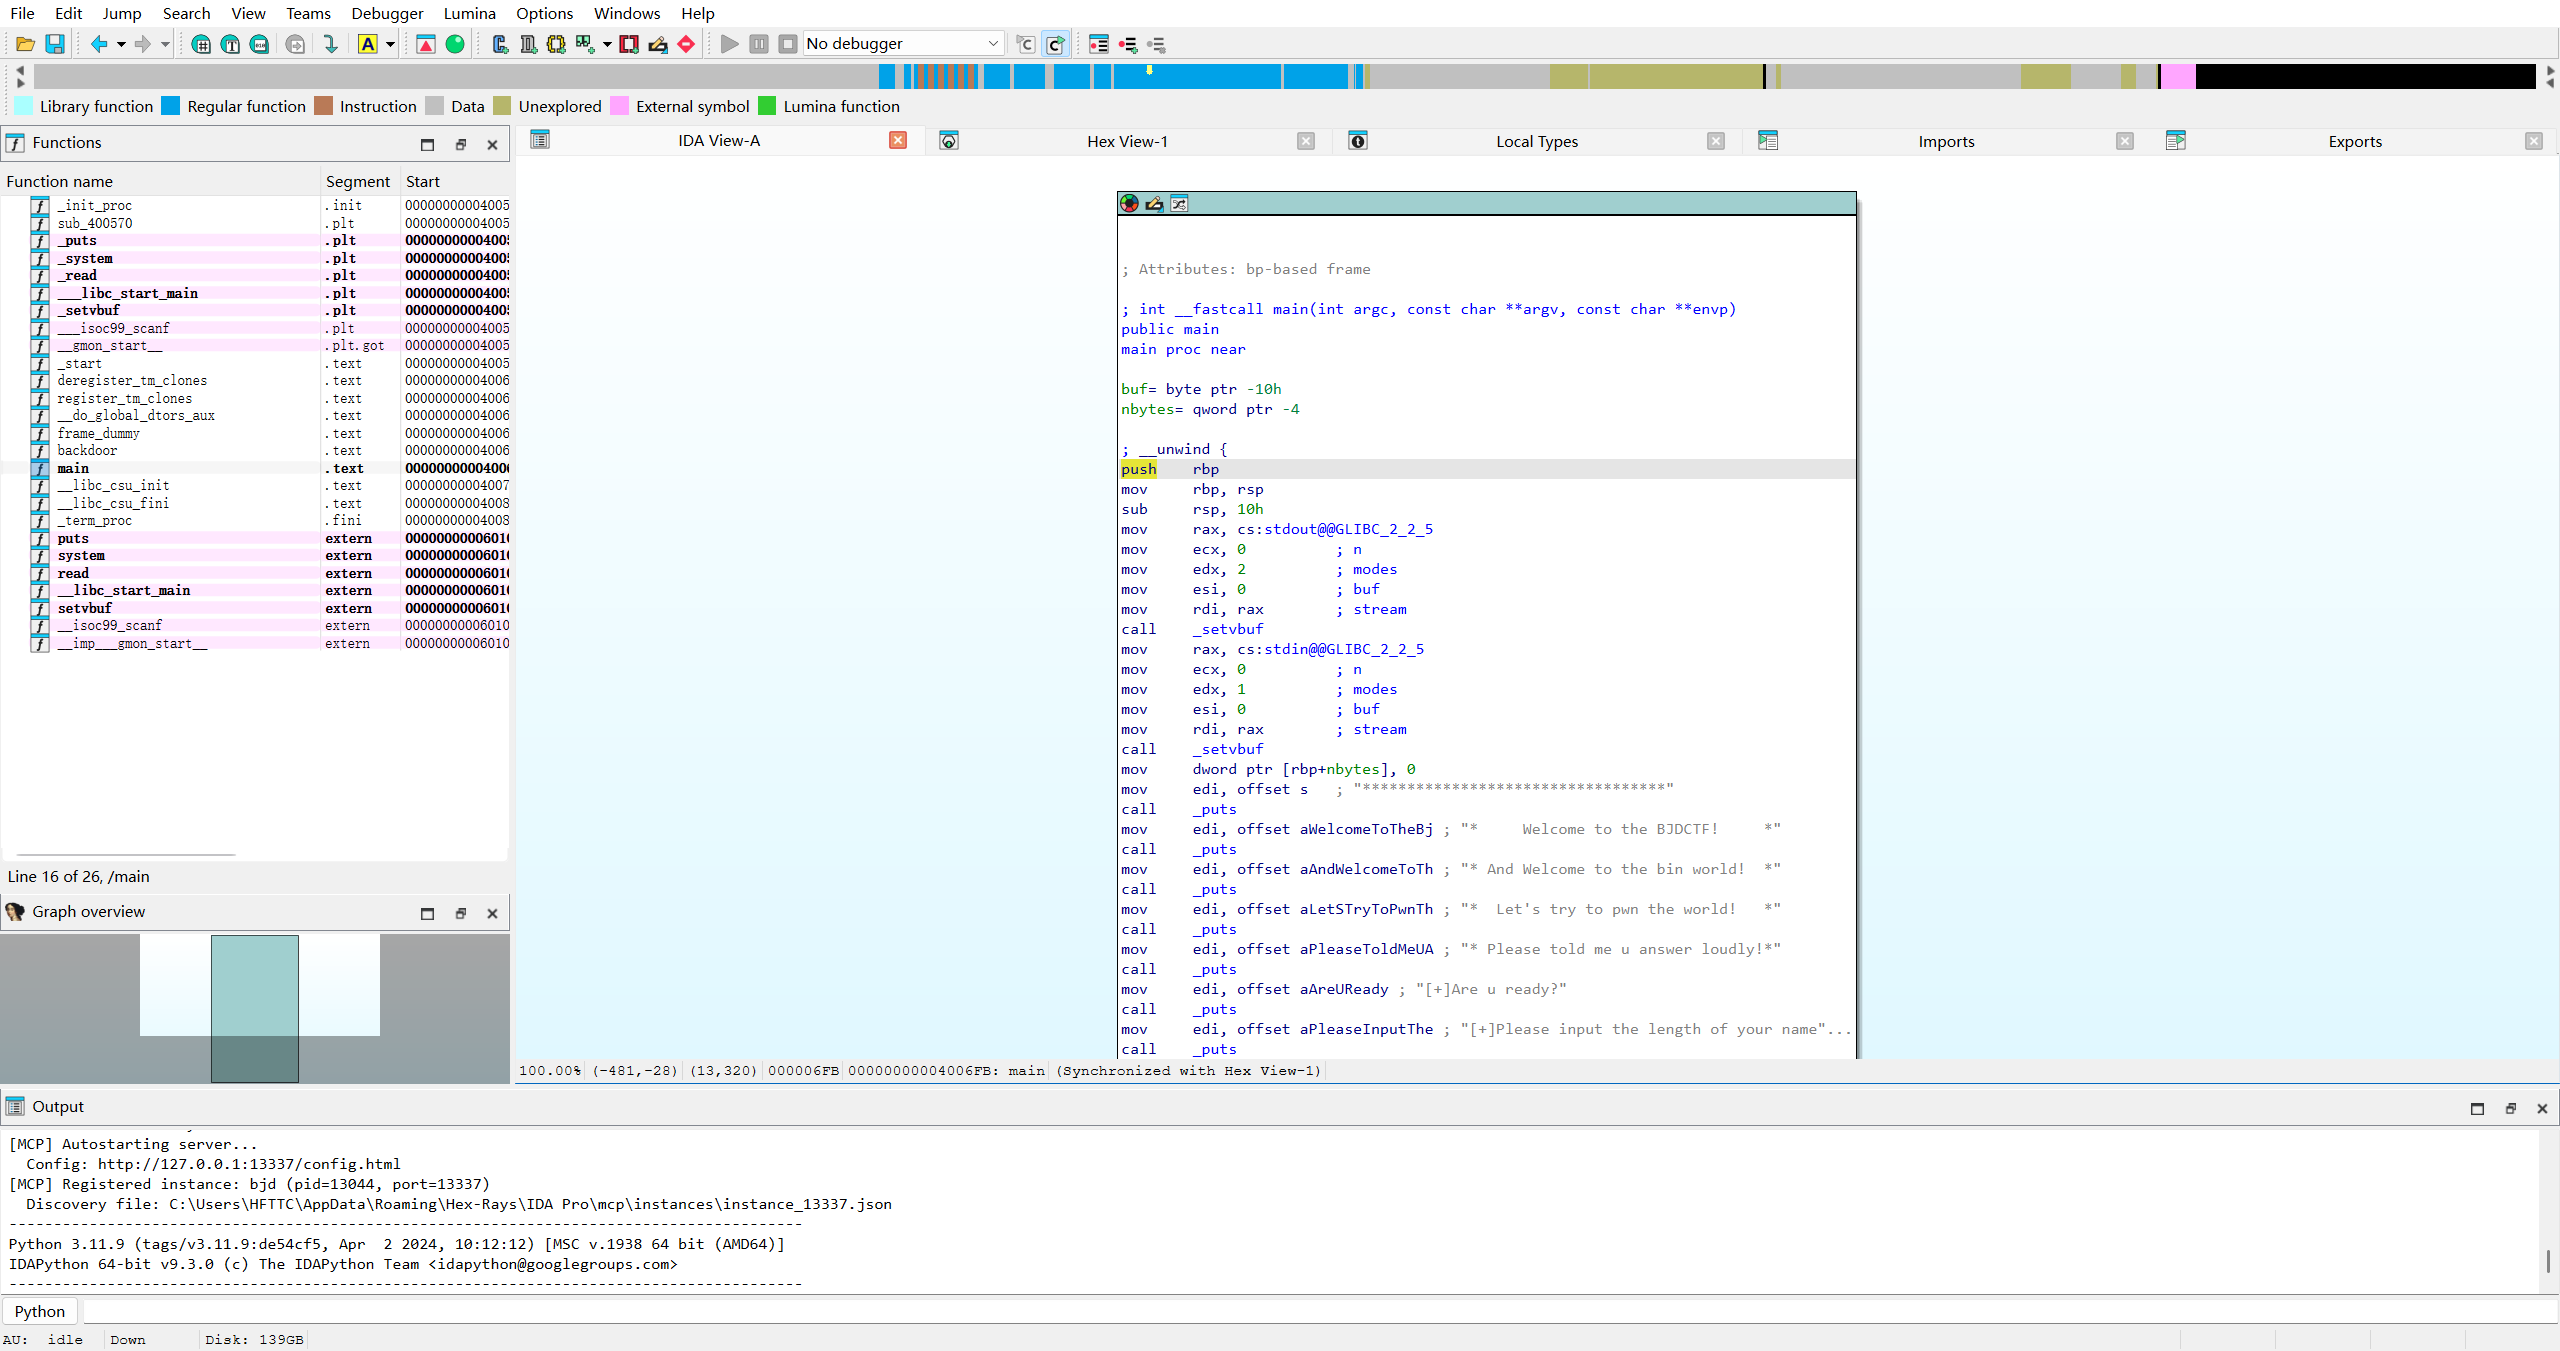Image resolution: width=2560 pixels, height=1351 pixels.
Task: Switch to the Imports tab
Action: (1946, 141)
